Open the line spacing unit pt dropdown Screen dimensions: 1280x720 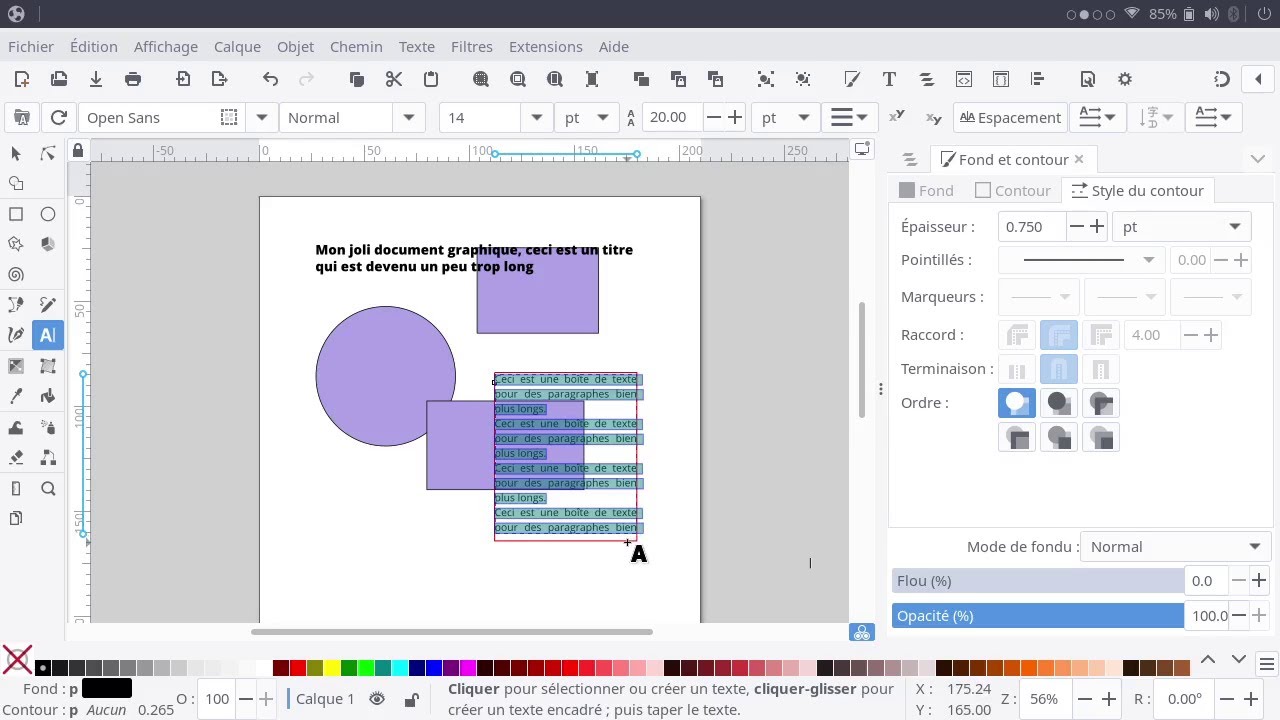785,117
